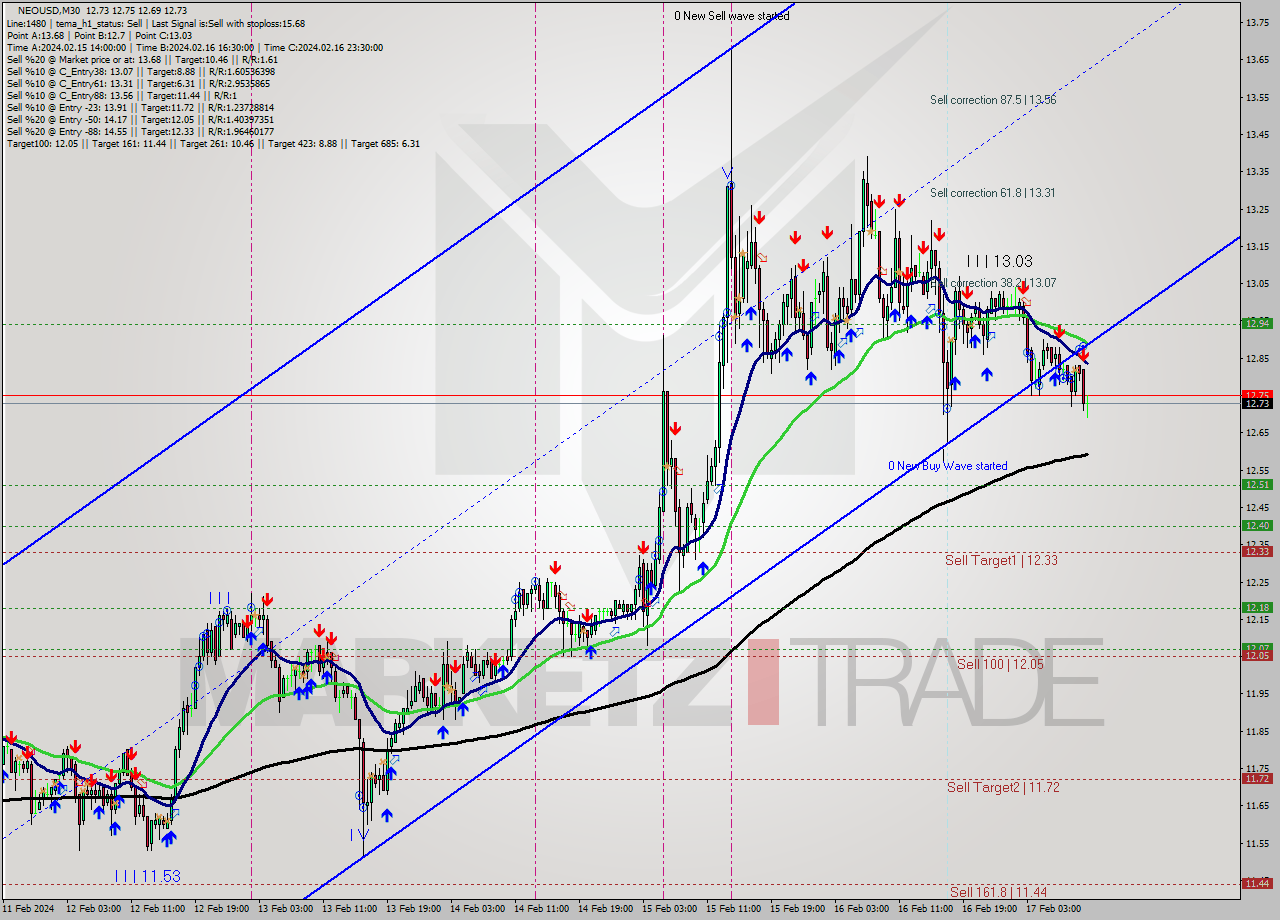Screen dimensions: 1280x920
Task: Click the green 12.94 price tag
Action: coord(1257,323)
